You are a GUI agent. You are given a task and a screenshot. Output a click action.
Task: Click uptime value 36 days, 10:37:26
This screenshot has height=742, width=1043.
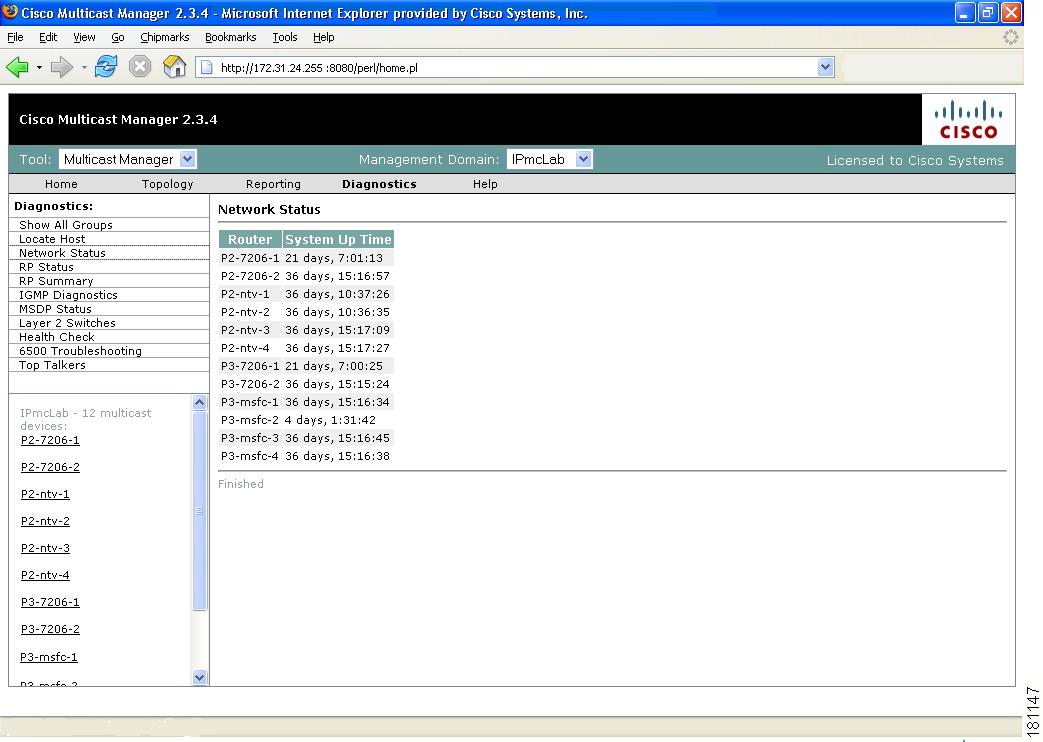pos(337,294)
